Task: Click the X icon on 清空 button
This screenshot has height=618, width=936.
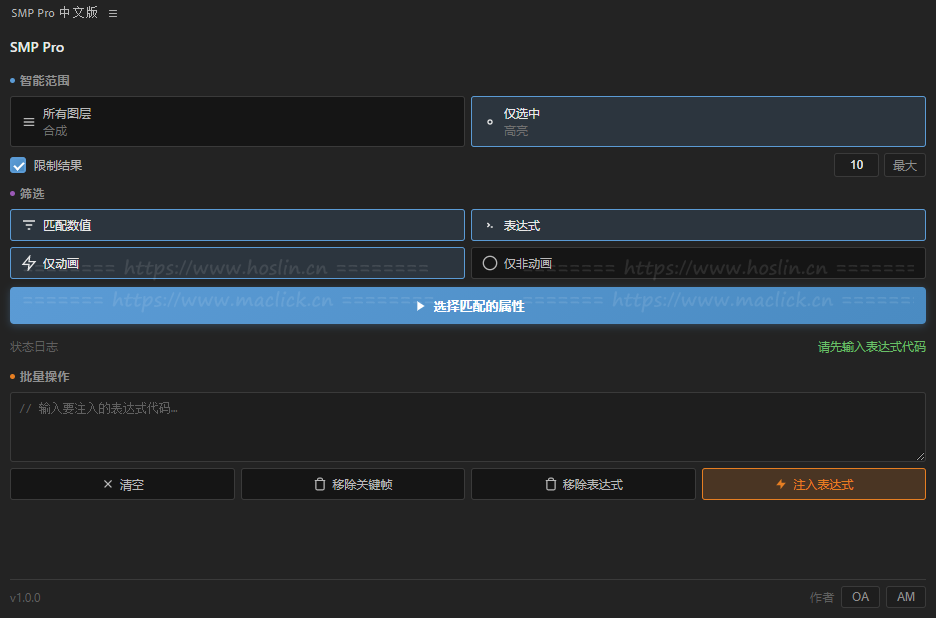Action: tap(108, 484)
